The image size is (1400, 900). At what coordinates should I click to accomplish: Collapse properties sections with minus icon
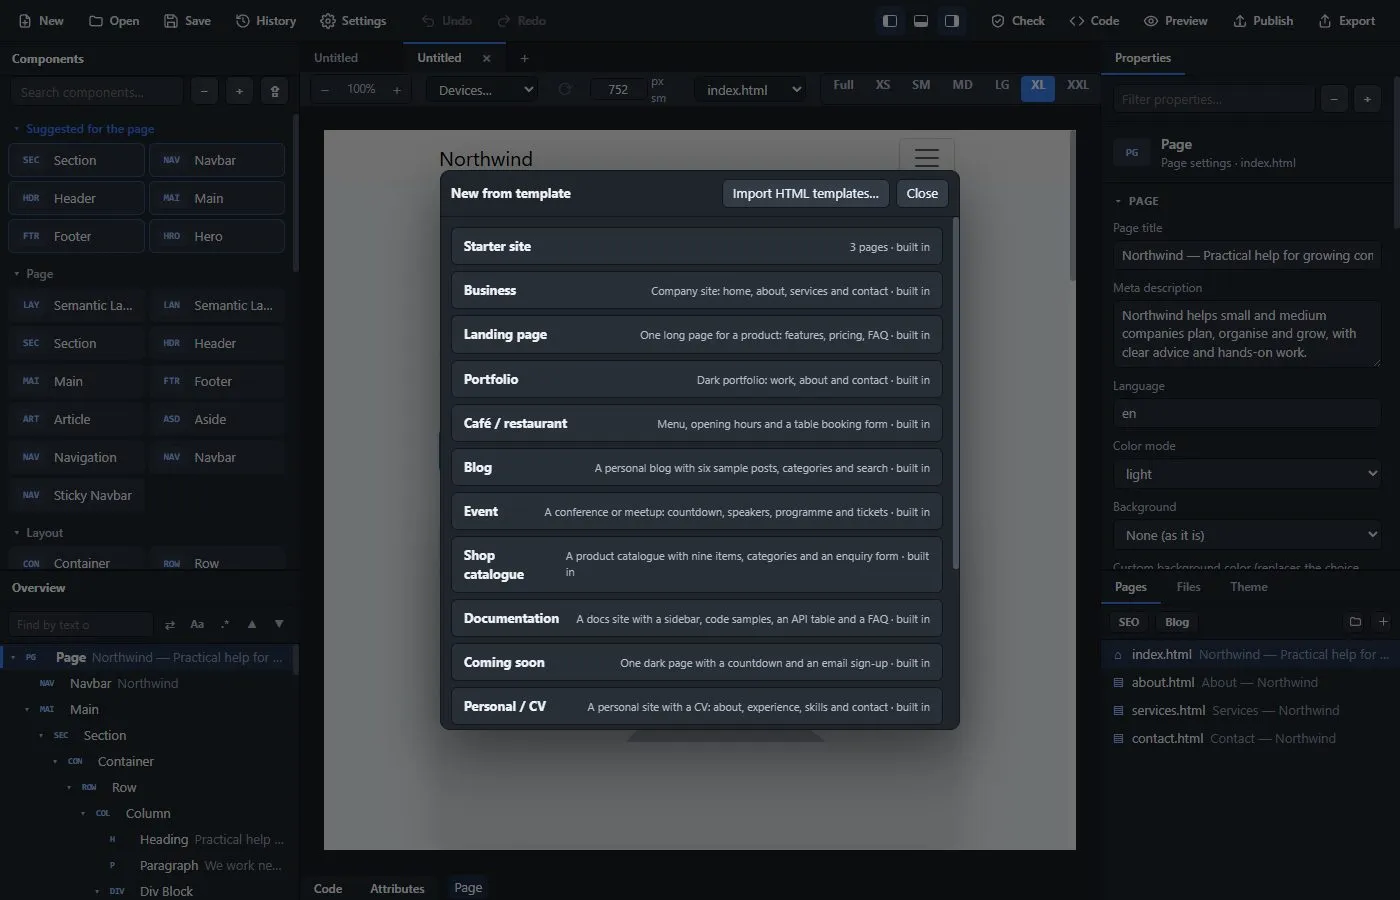(1334, 99)
